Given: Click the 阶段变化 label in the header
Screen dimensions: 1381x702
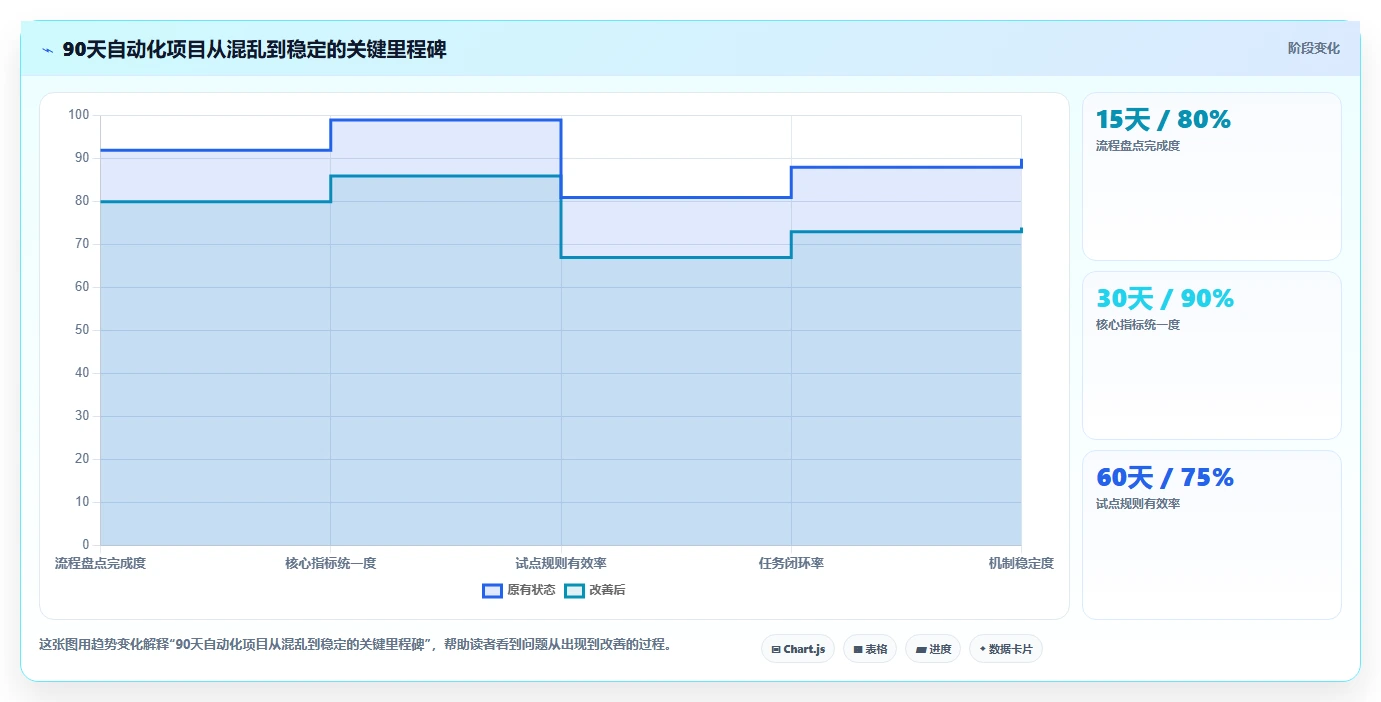Looking at the screenshot, I should point(1313,48).
